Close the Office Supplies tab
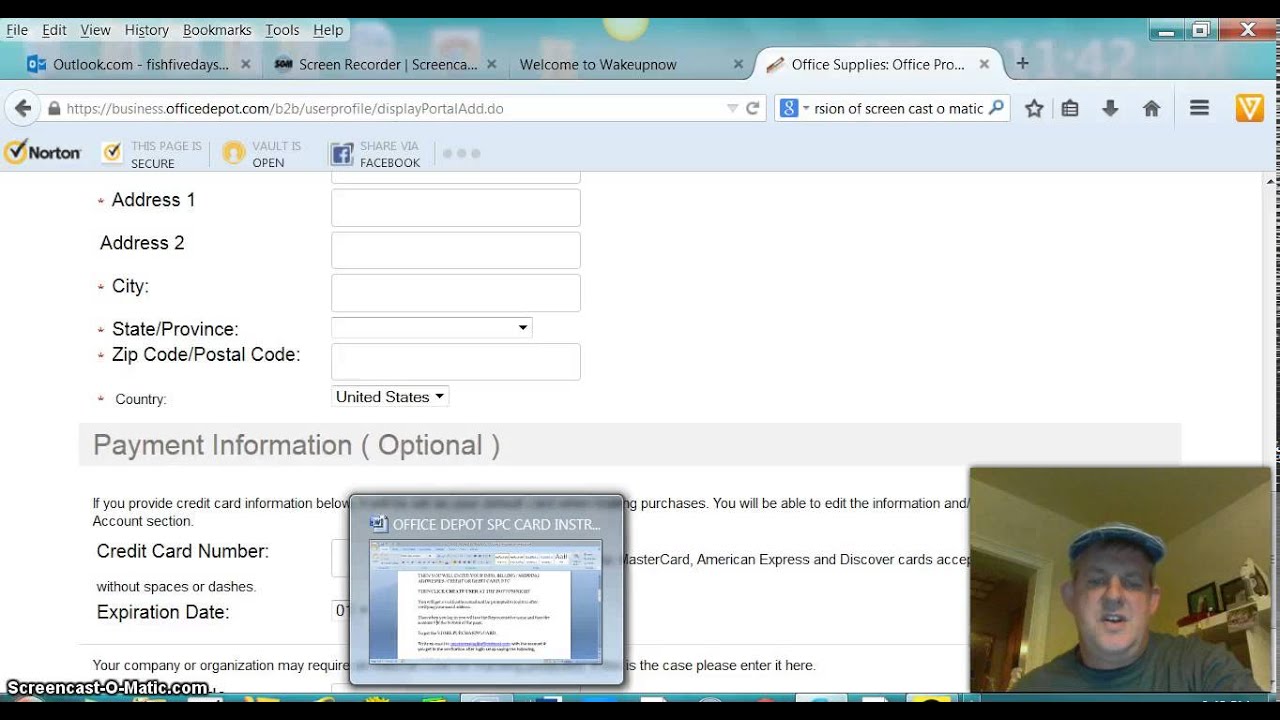Viewport: 1280px width, 720px height. (984, 64)
